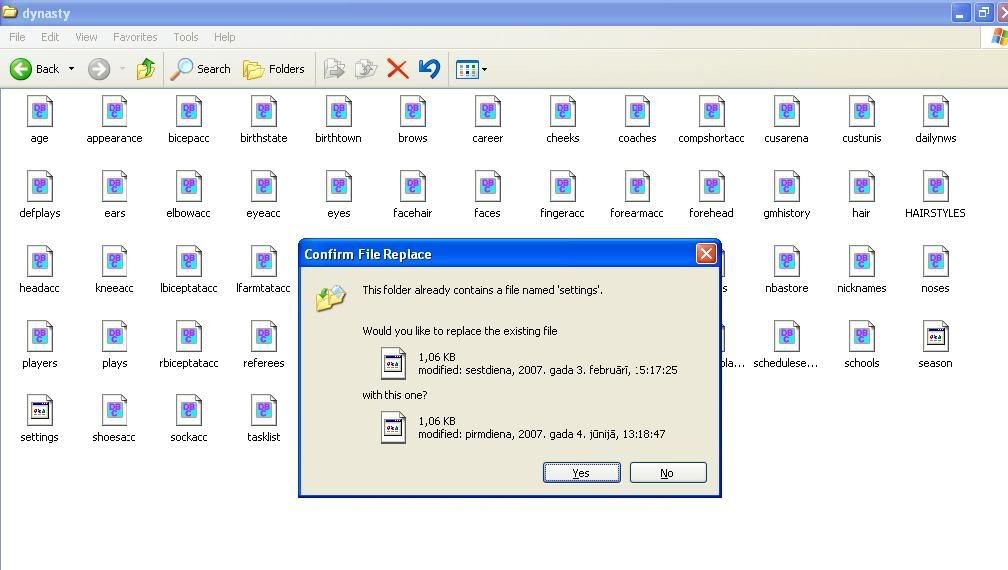Image resolution: width=1008 pixels, height=570 pixels.
Task: Select the cheeks file icon
Action: [x=562, y=111]
